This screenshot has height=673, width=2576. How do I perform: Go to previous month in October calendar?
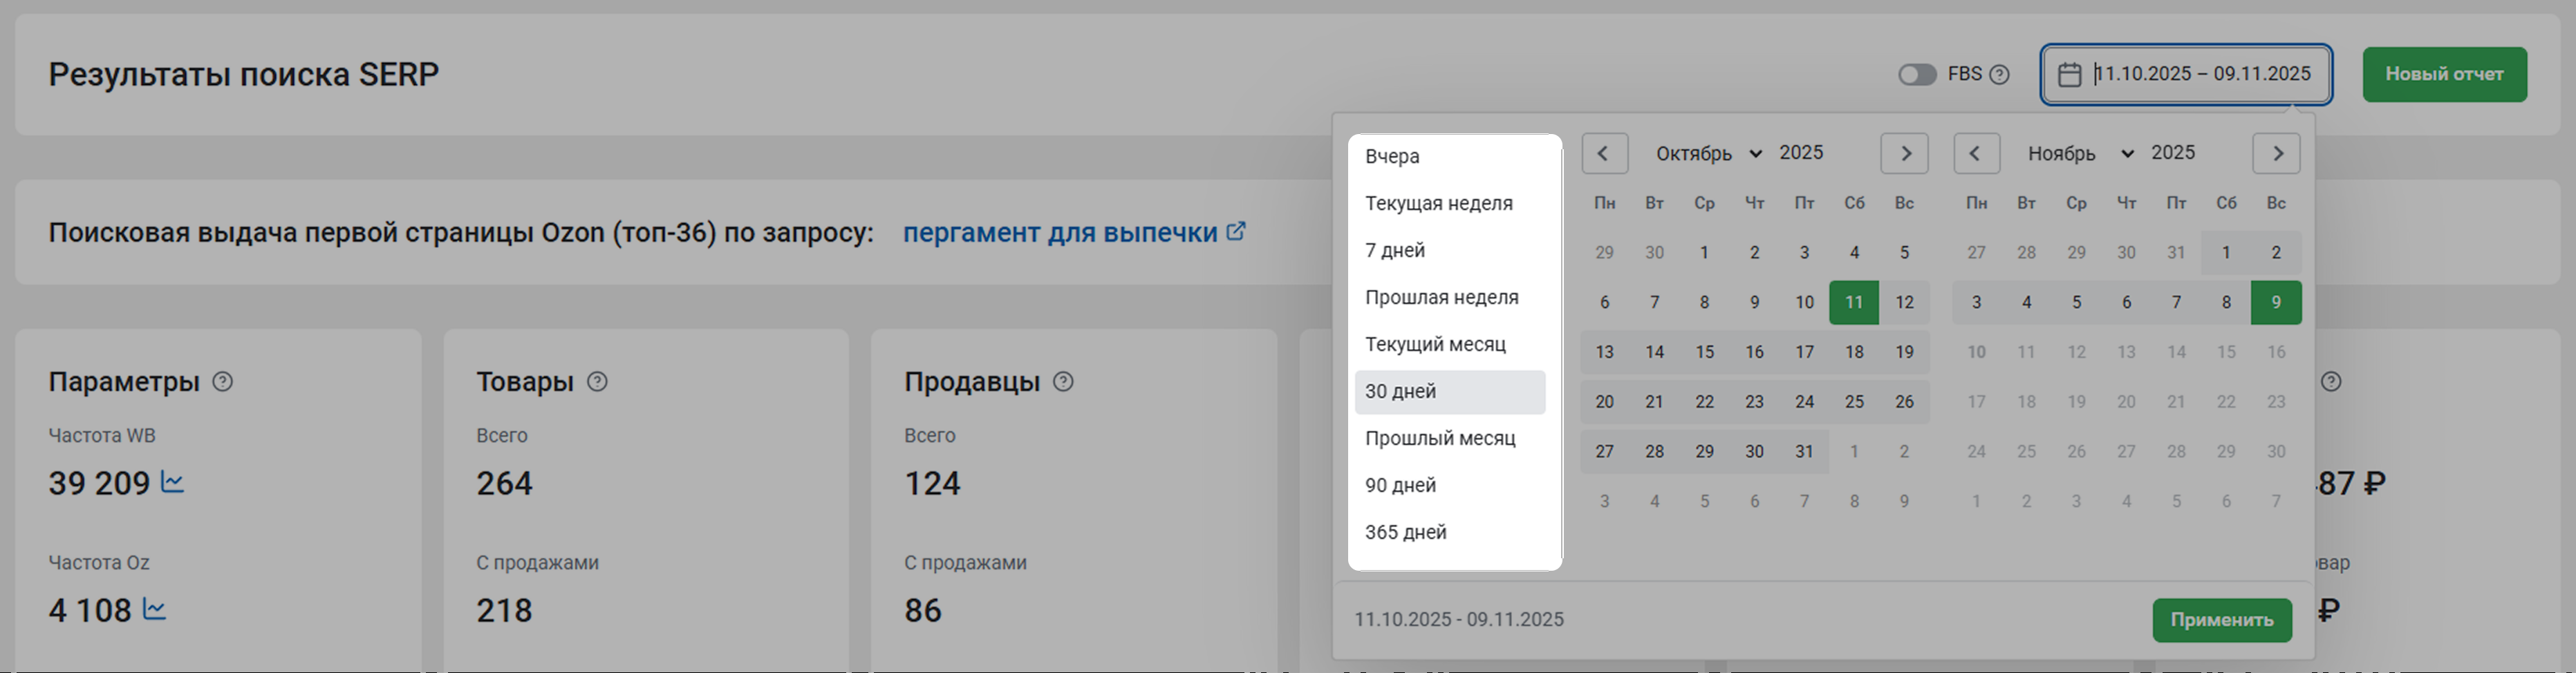(1604, 153)
